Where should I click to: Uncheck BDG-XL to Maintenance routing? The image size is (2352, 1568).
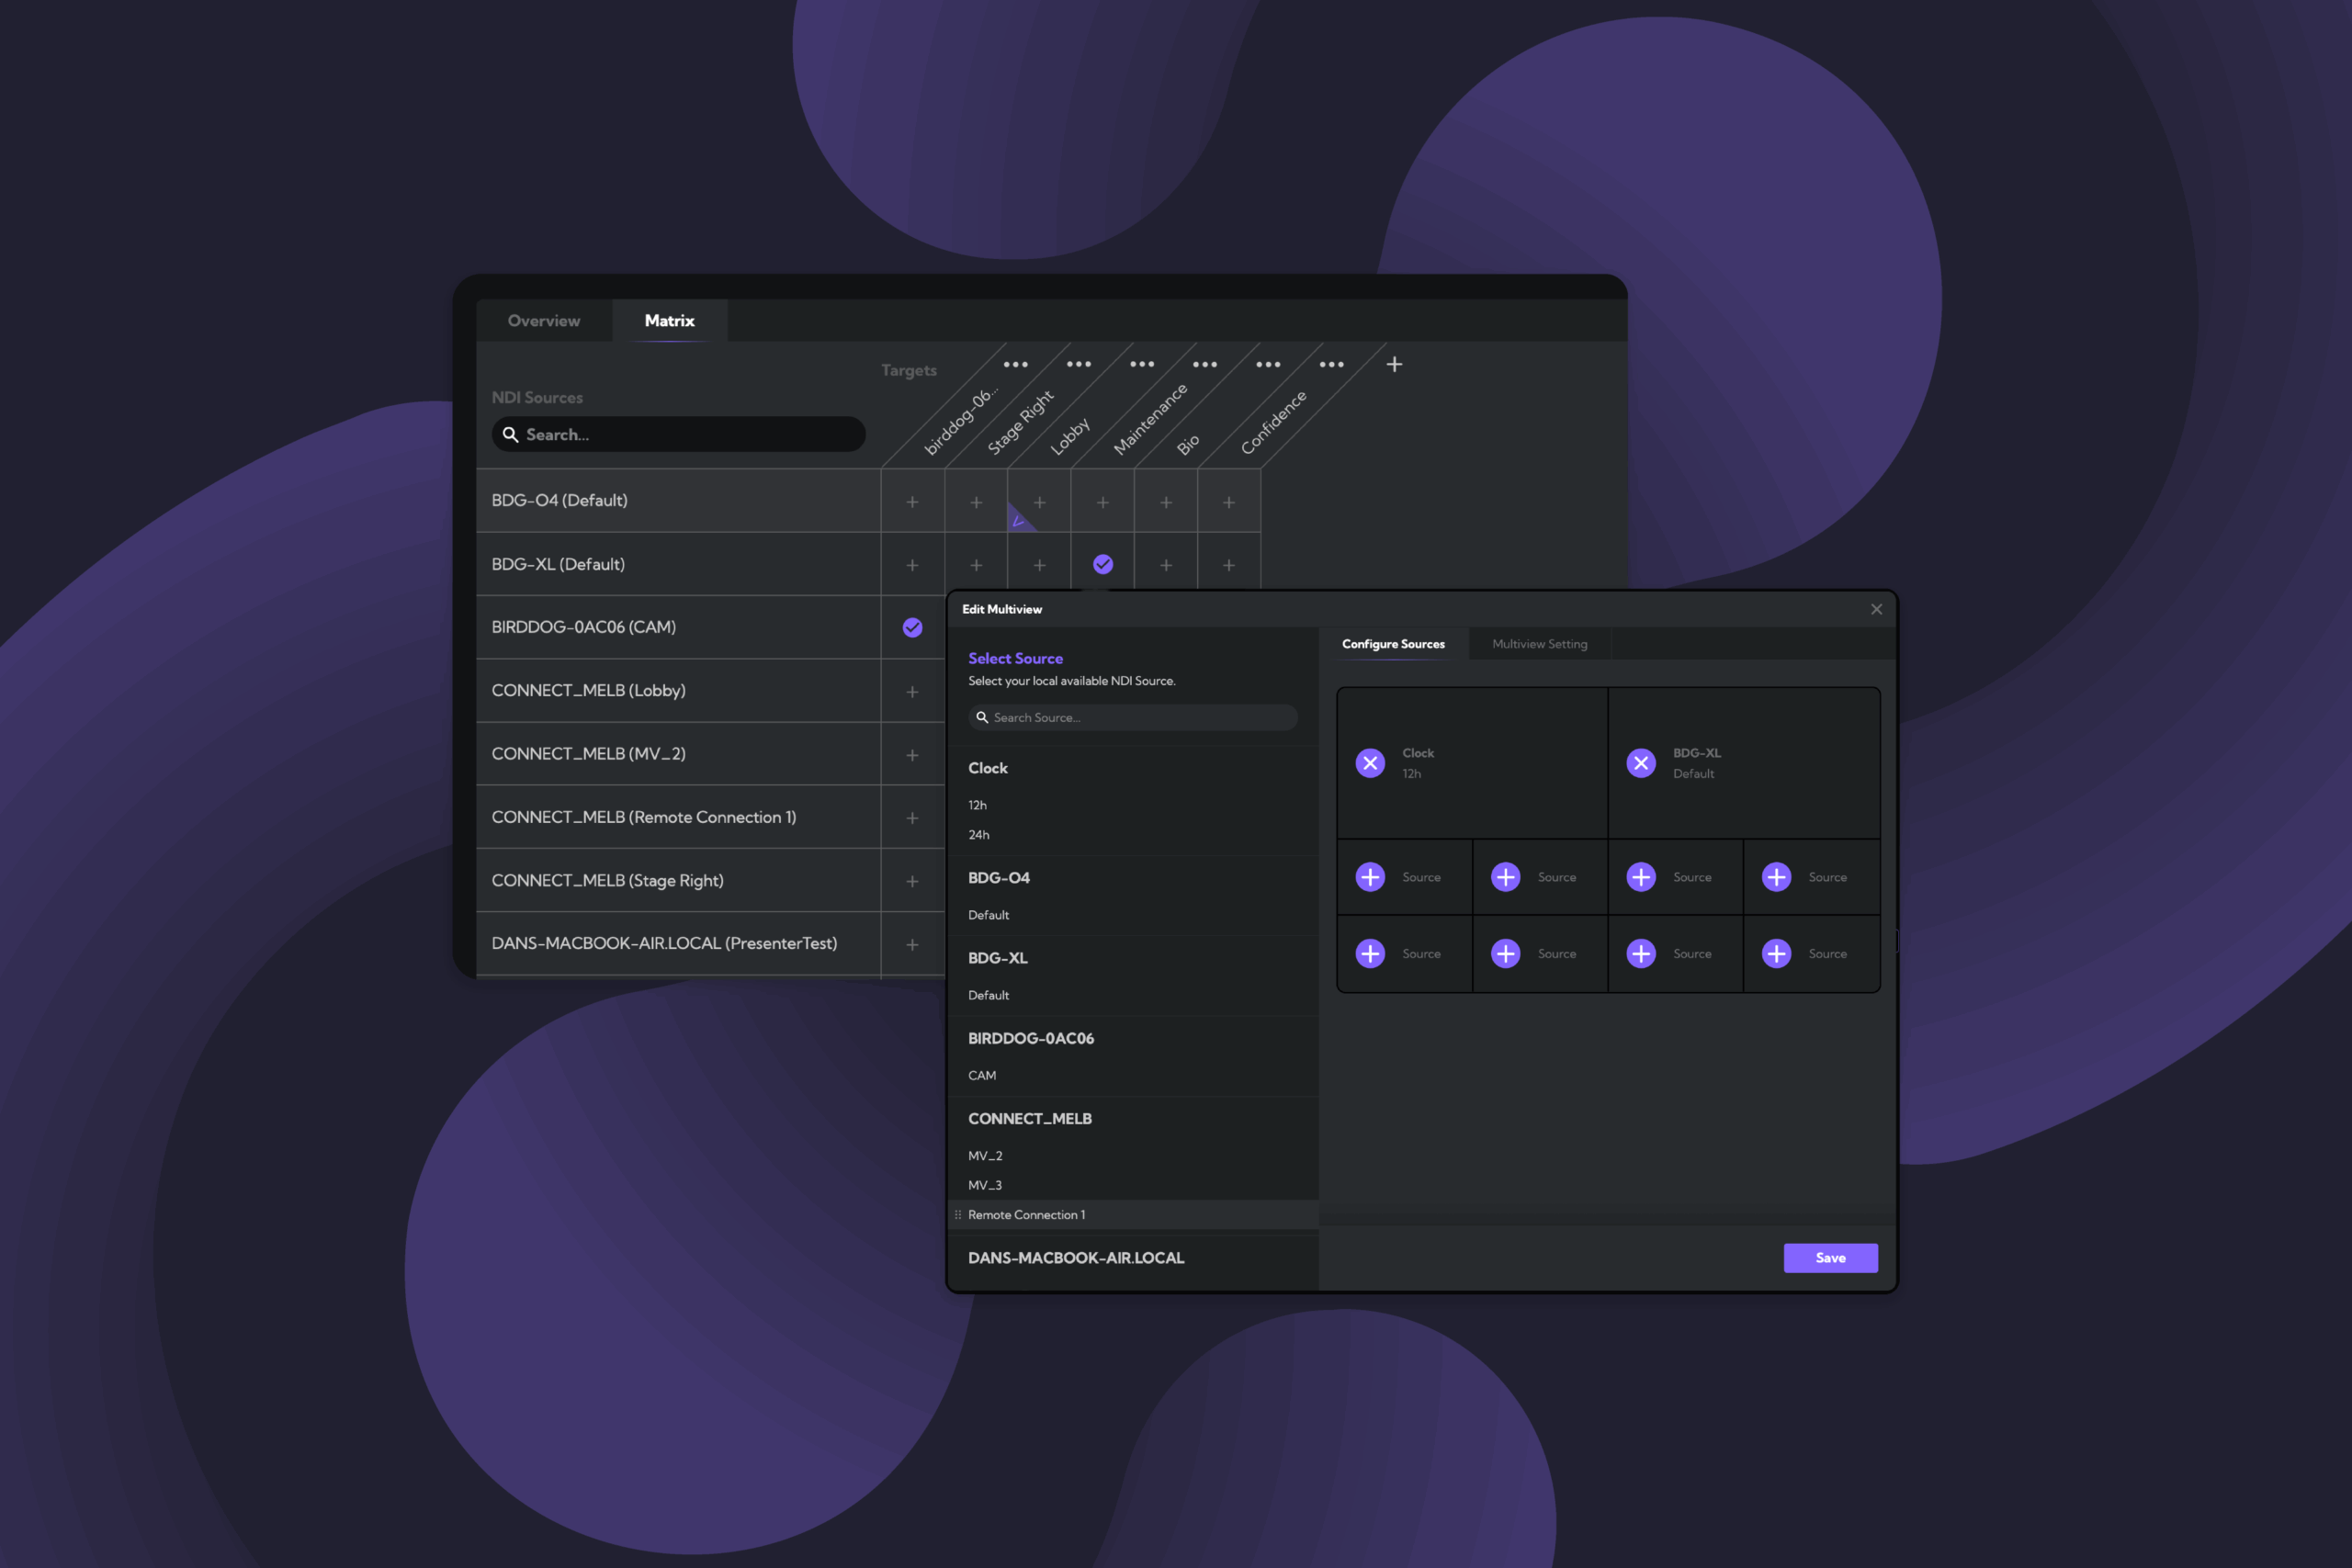[1103, 565]
